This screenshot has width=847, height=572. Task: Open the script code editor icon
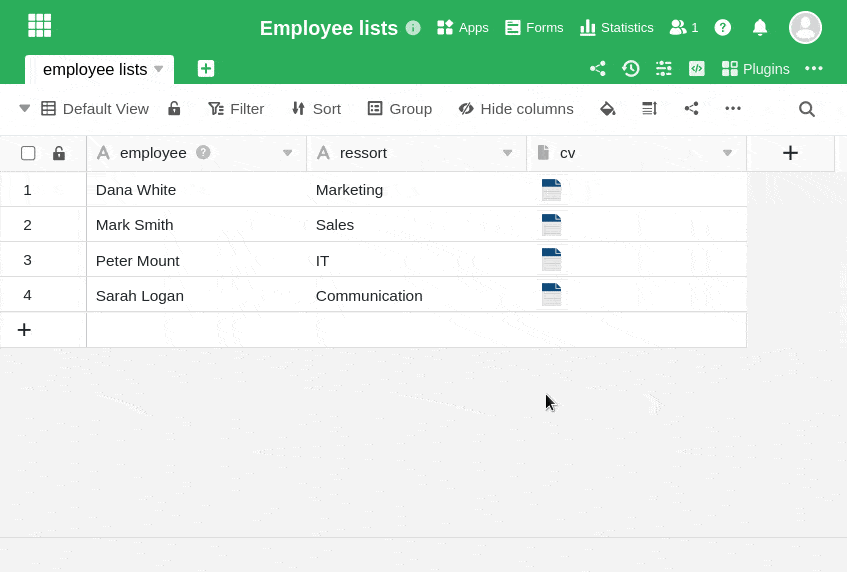pyautogui.click(x=696, y=68)
